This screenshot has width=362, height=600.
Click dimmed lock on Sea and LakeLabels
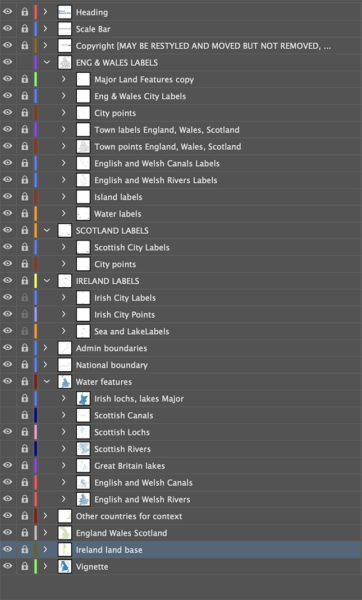tap(24, 331)
